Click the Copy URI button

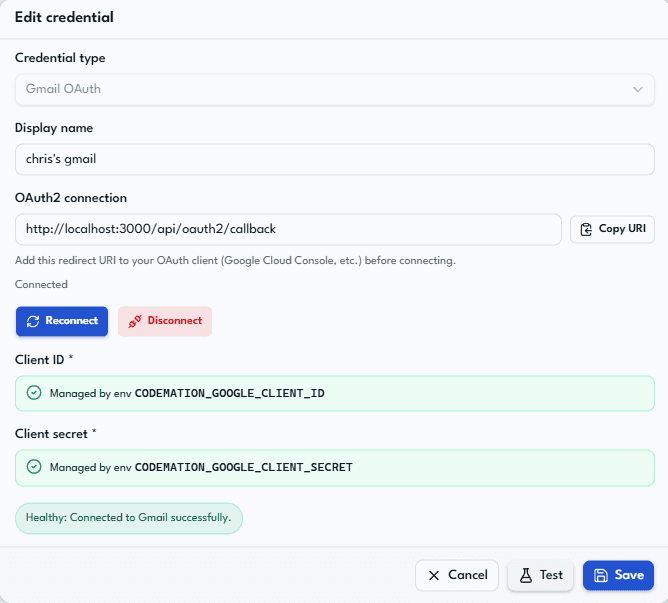point(612,229)
